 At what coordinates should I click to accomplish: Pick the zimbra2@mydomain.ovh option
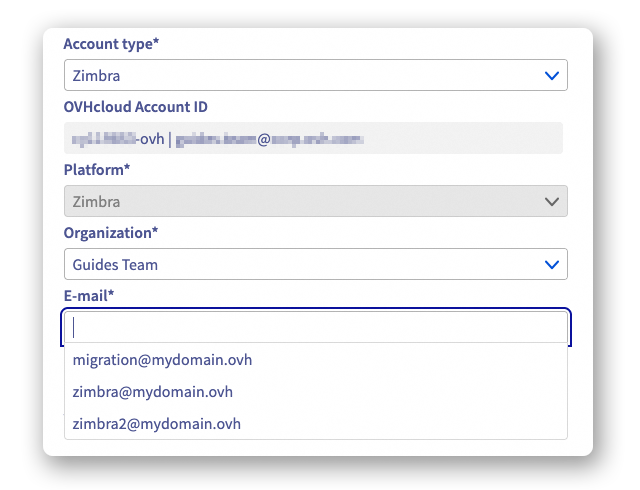point(156,424)
